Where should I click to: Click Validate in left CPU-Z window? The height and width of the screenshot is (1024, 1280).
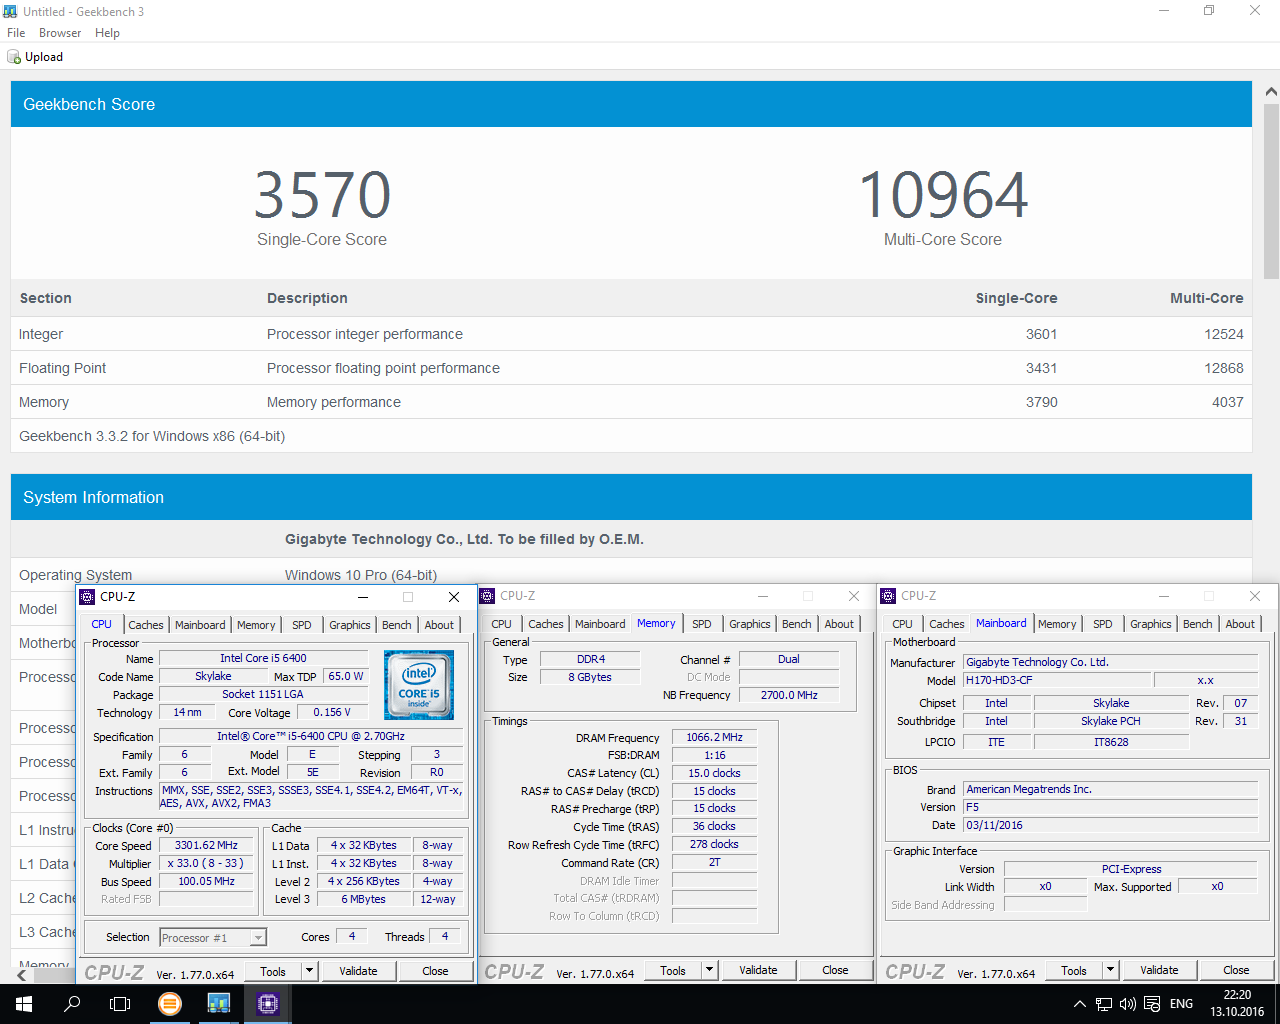(358, 971)
